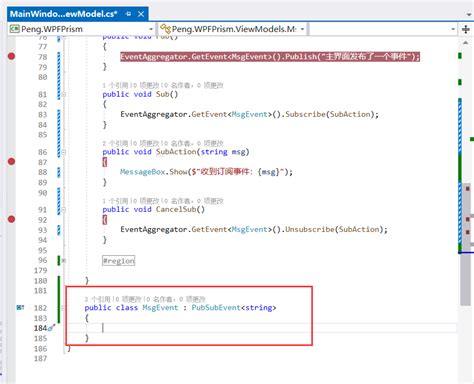This screenshot has height=384, width=474.
Task: Pin the MainWindowViewModel.cs tab
Action: 129,14
